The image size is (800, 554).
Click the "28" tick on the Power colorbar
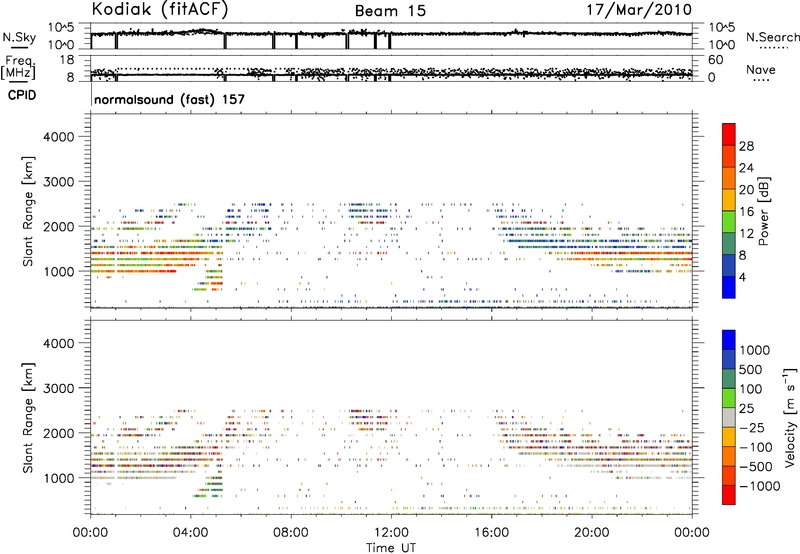(x=746, y=146)
